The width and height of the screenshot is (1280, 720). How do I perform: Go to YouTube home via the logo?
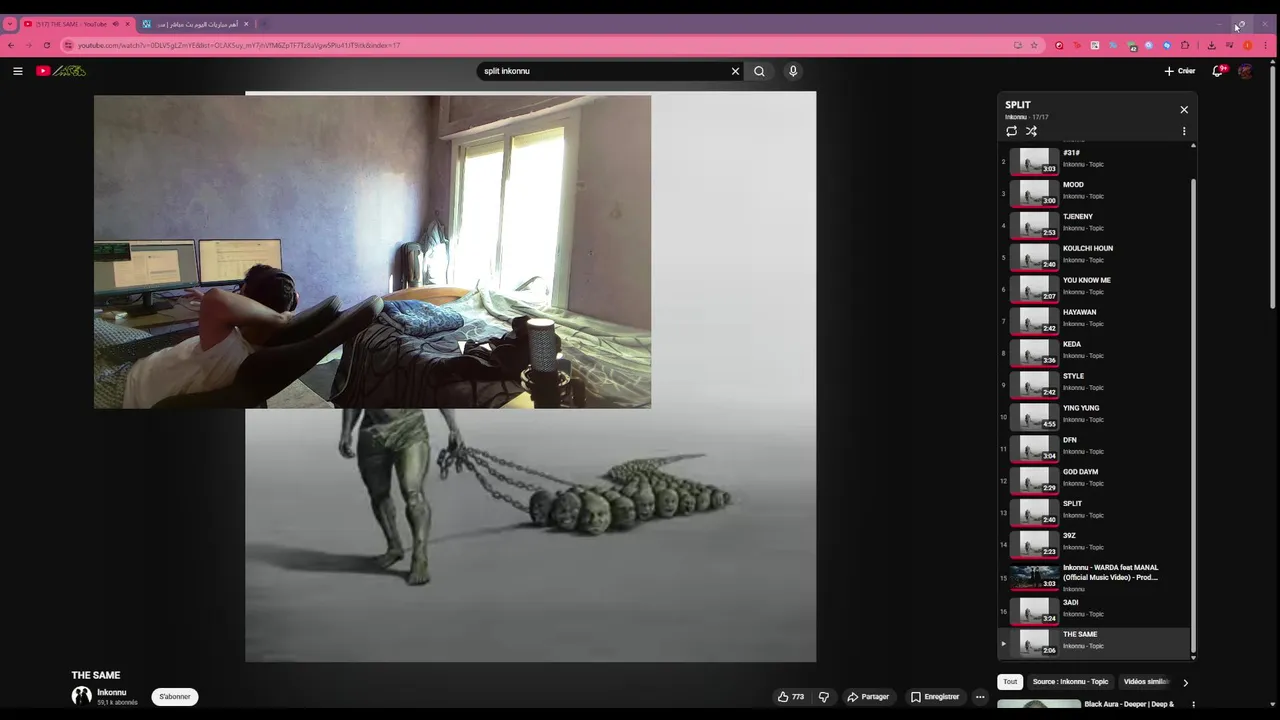click(61, 71)
